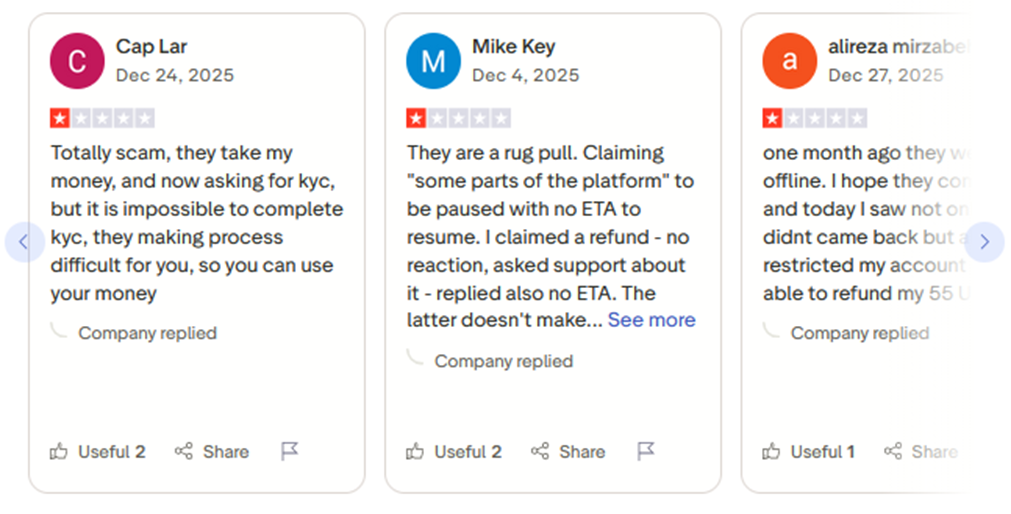Image resolution: width=1011 pixels, height=514 pixels.
Task: Click the previous reviews arrow button
Action: coord(24,242)
